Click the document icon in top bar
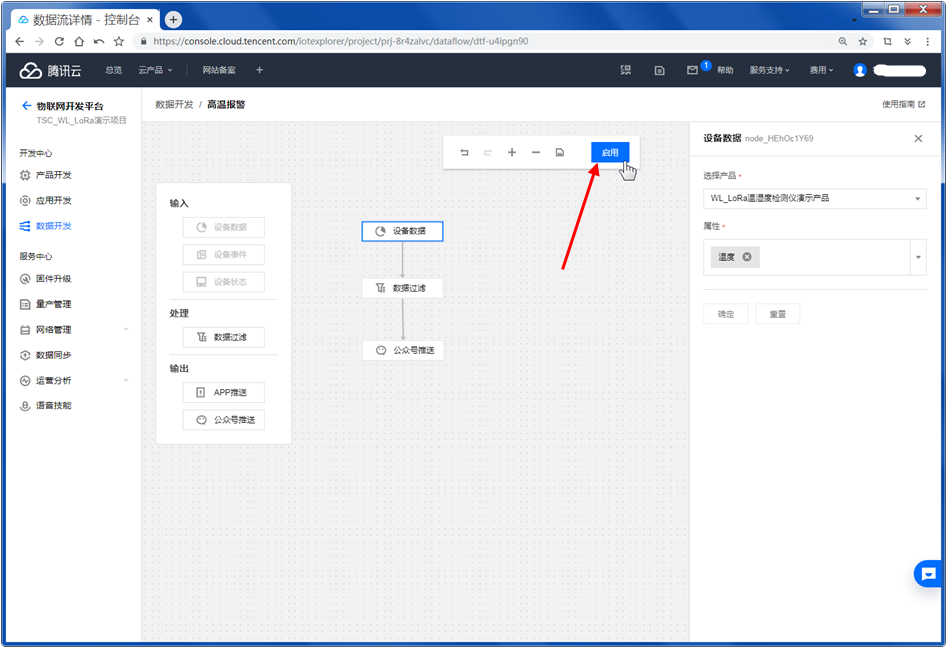 coord(660,71)
